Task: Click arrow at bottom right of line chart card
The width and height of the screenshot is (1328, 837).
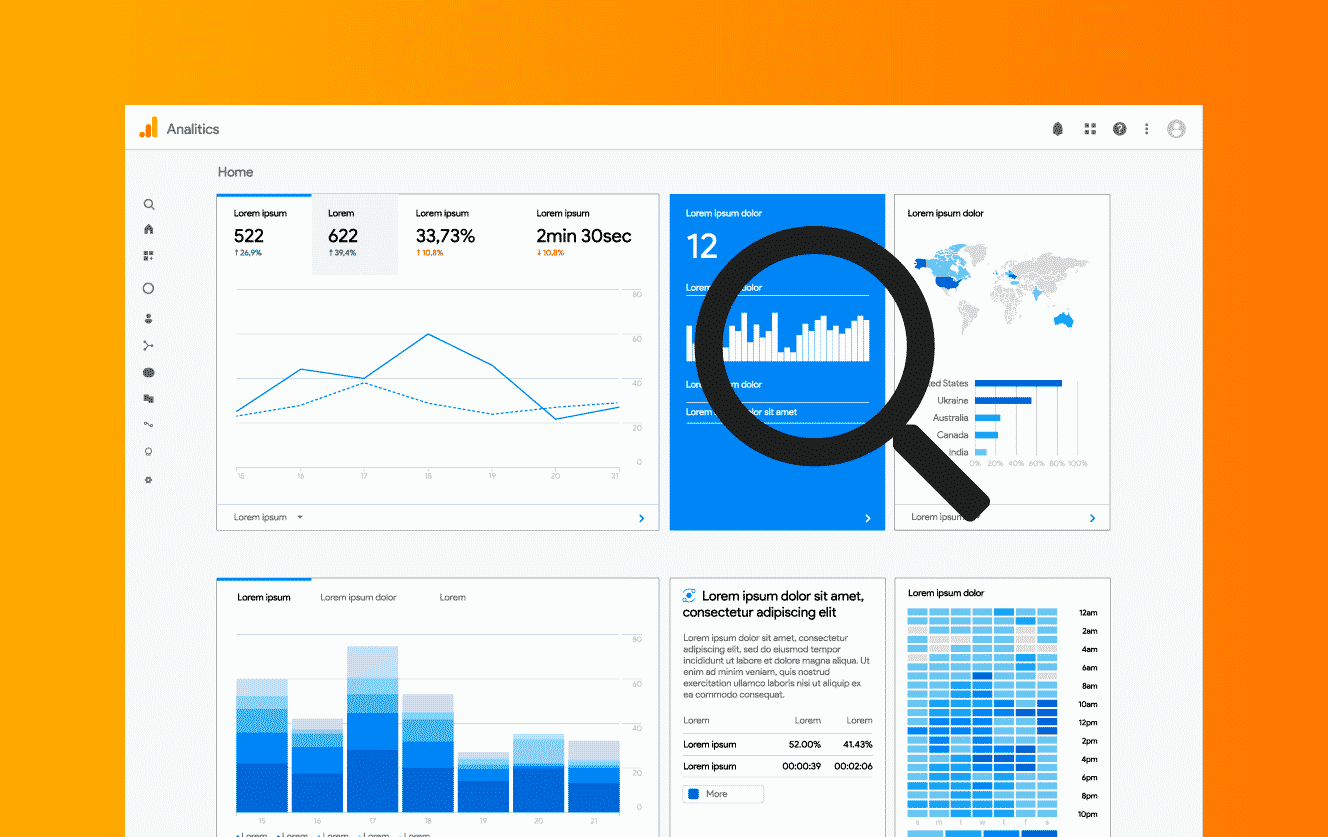Action: click(641, 519)
